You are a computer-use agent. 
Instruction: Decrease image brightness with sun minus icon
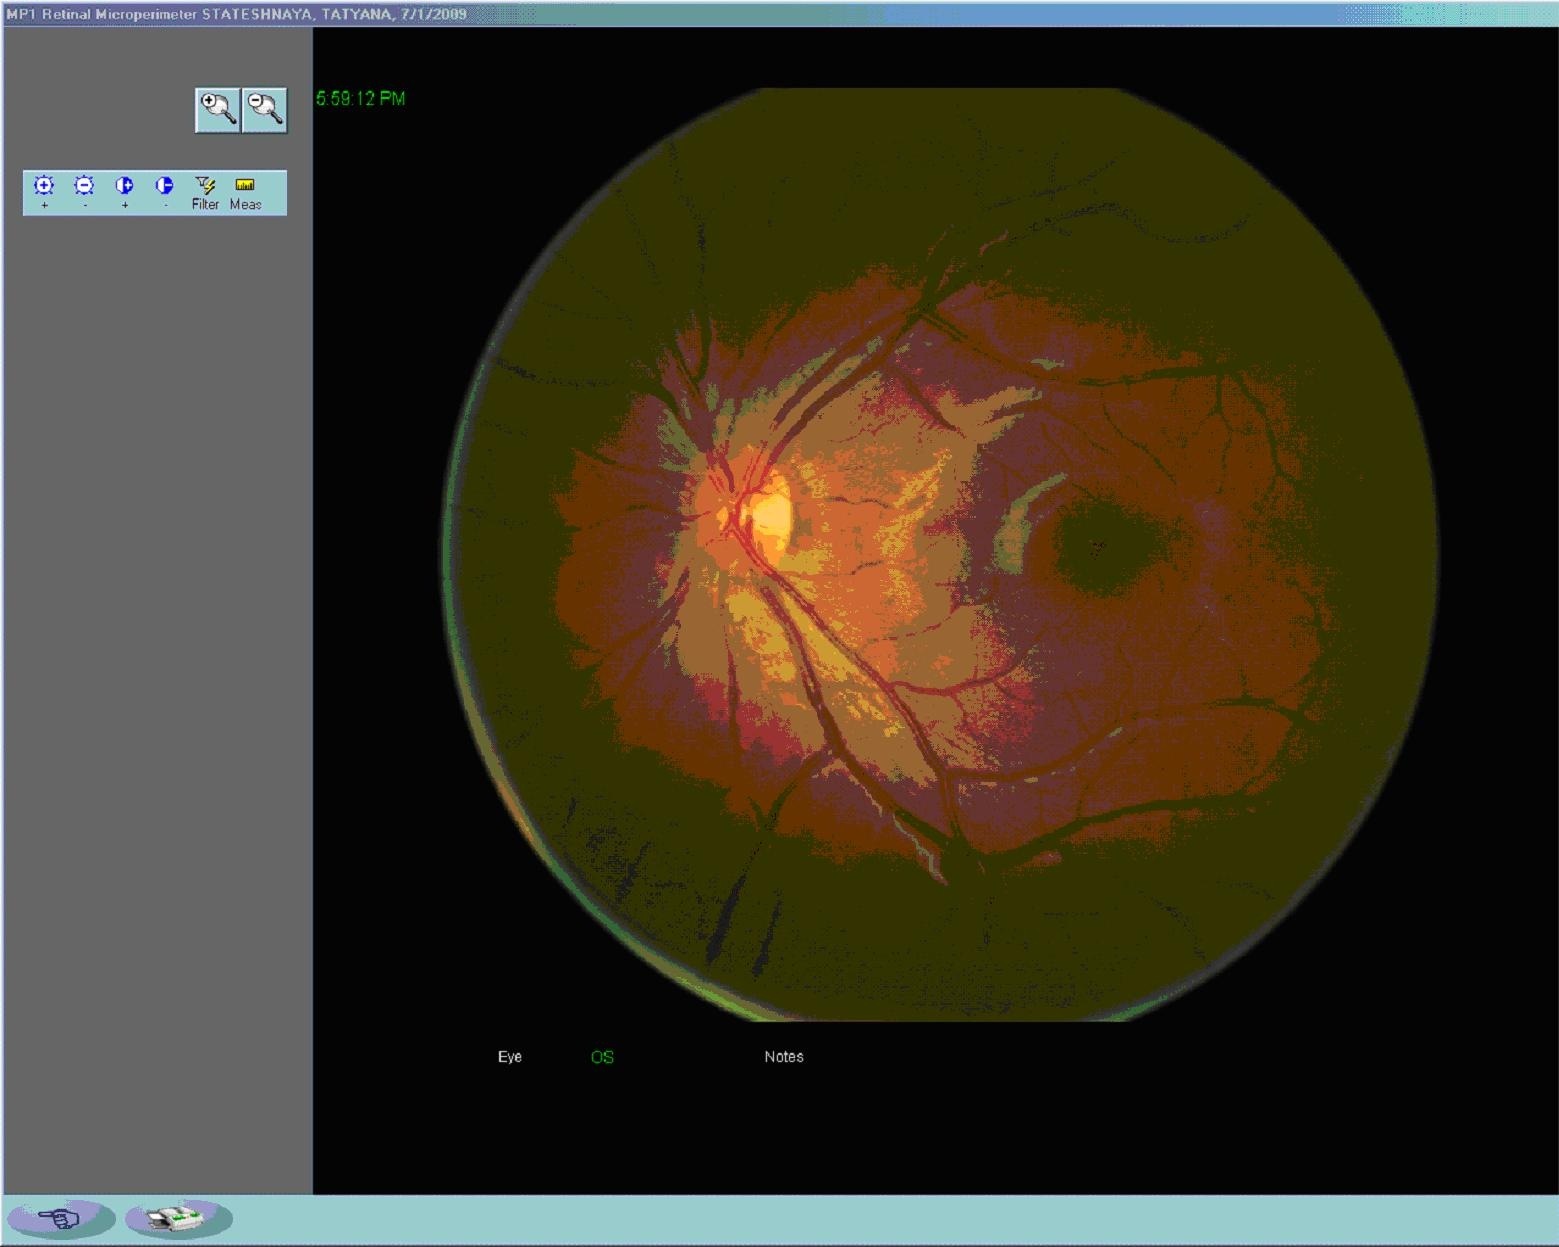pyautogui.click(x=84, y=191)
